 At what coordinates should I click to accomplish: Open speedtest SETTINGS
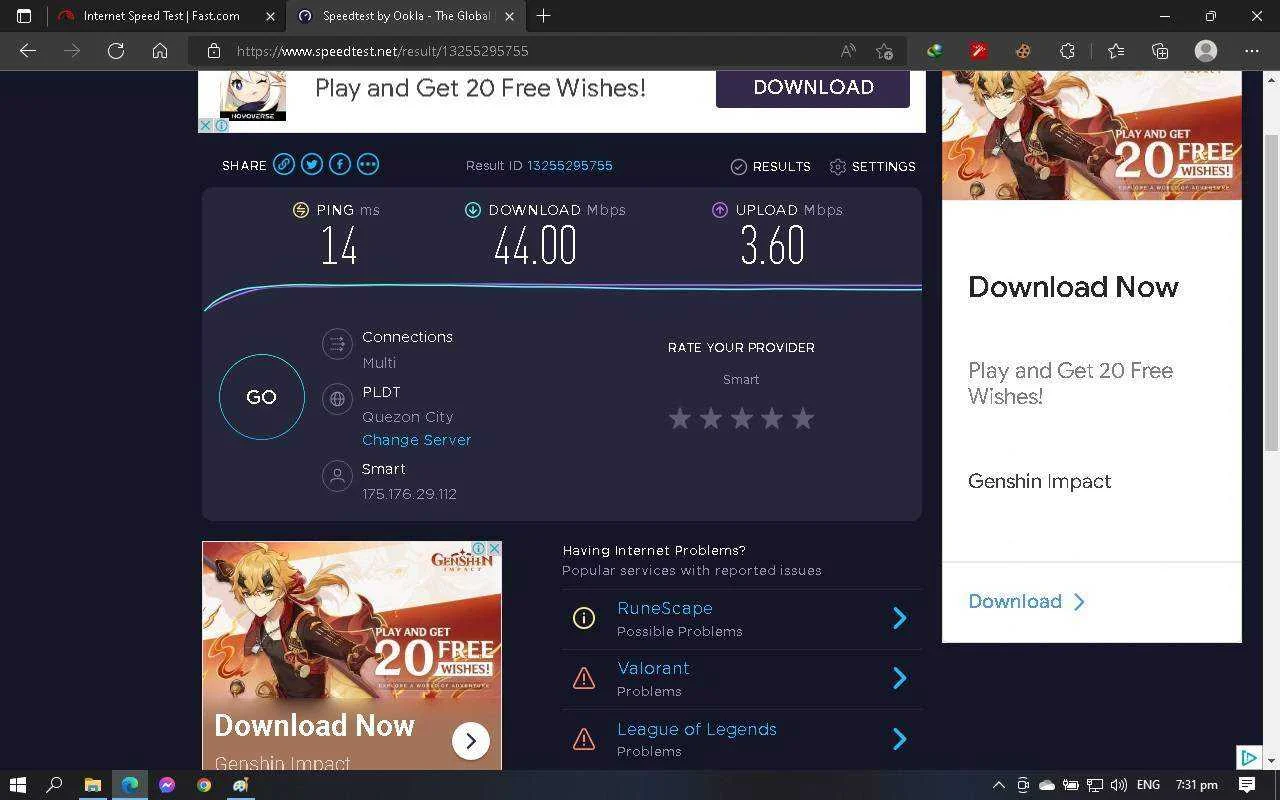[872, 166]
